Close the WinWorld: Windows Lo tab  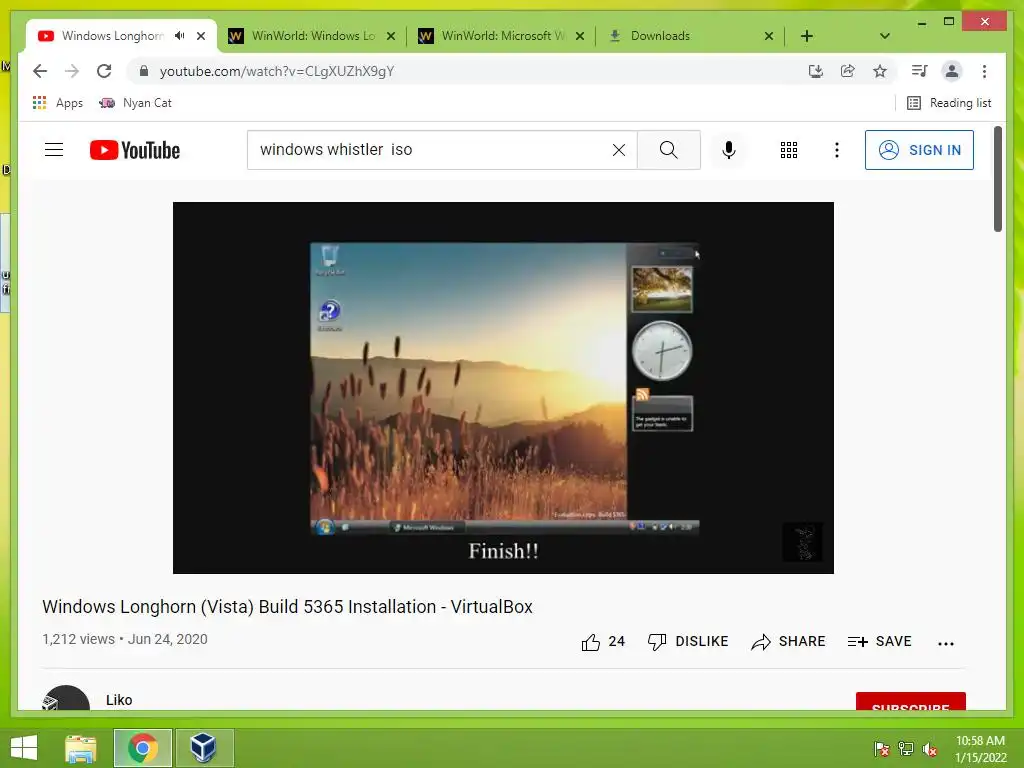391,36
